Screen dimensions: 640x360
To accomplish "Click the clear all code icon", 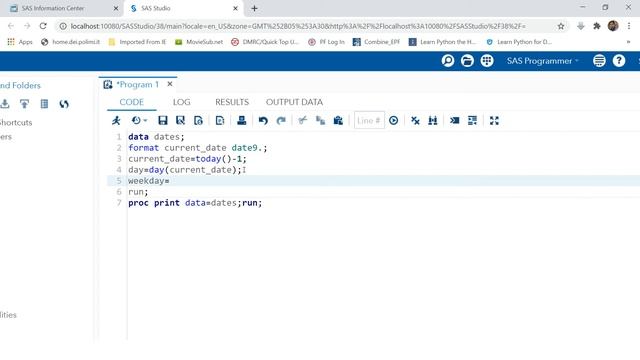I will 415,120.
